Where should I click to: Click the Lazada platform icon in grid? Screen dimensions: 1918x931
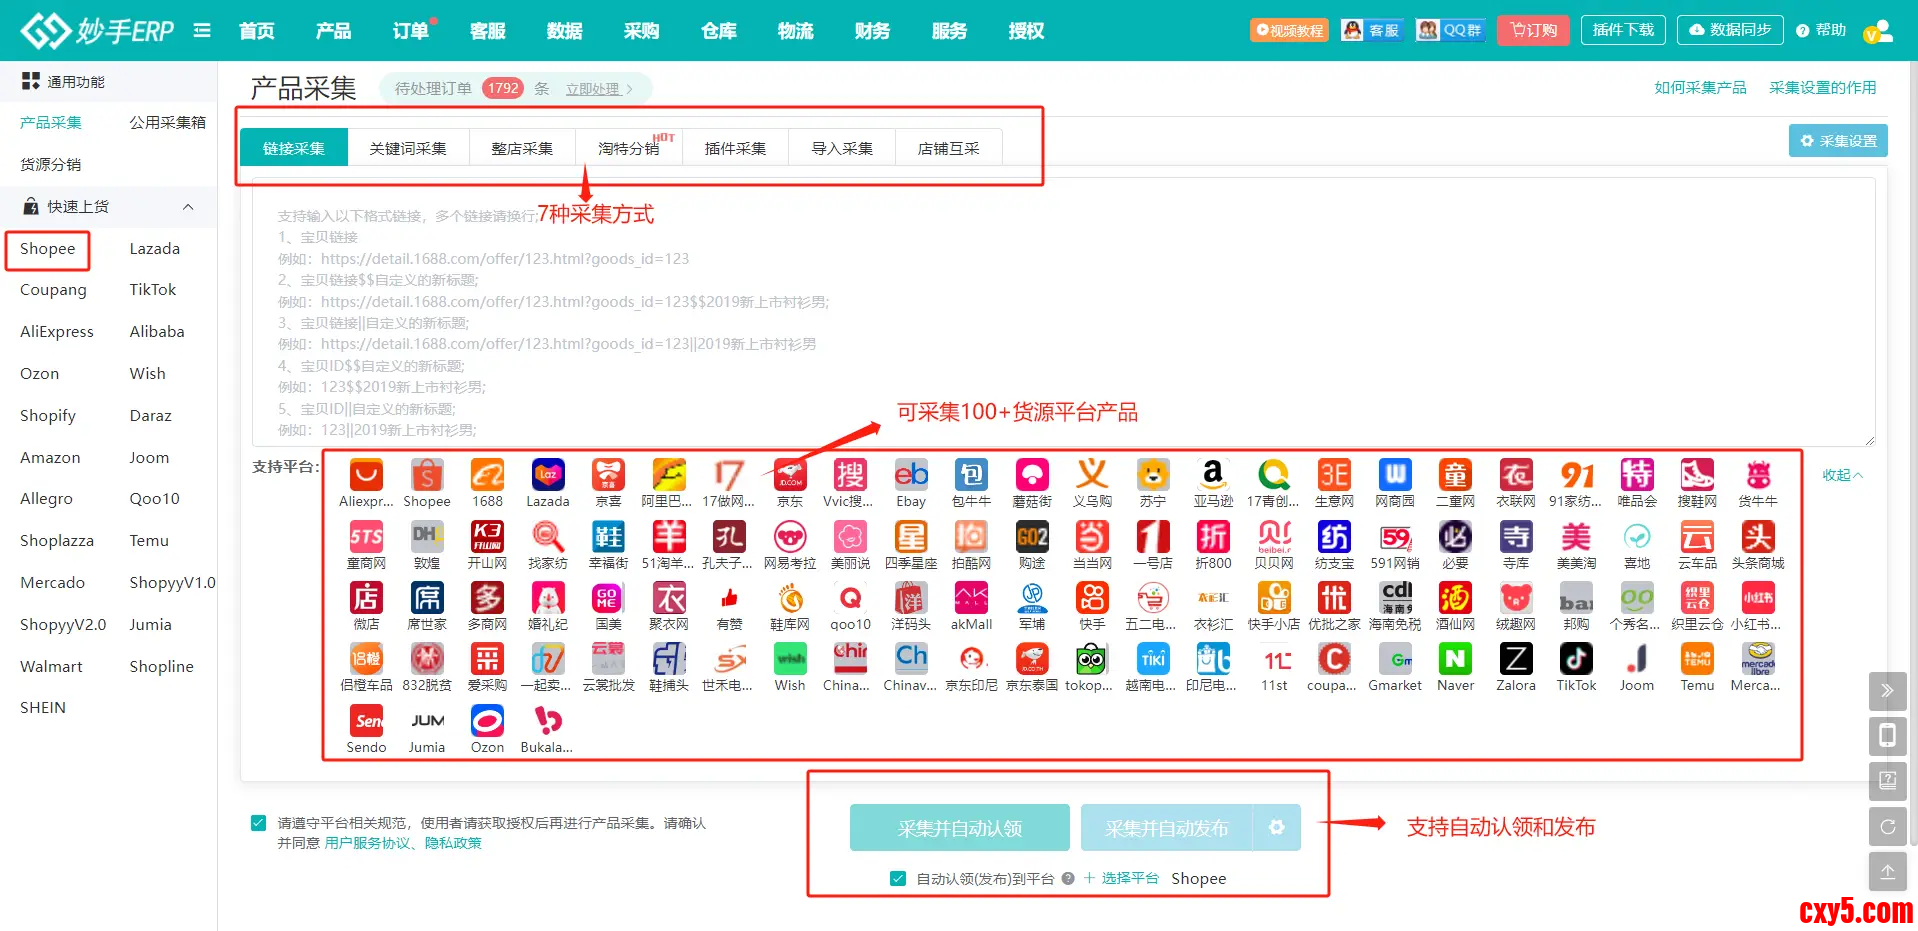[548, 476]
